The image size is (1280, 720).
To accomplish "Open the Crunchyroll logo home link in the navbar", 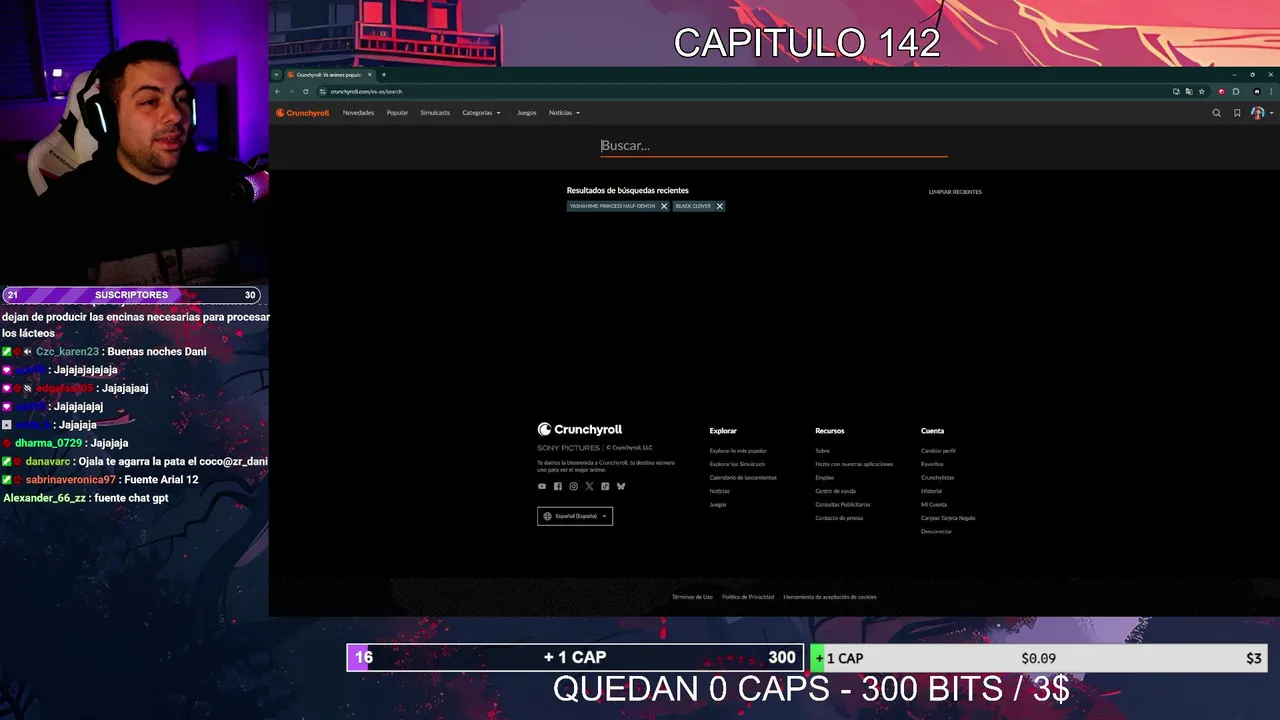I will (x=303, y=113).
